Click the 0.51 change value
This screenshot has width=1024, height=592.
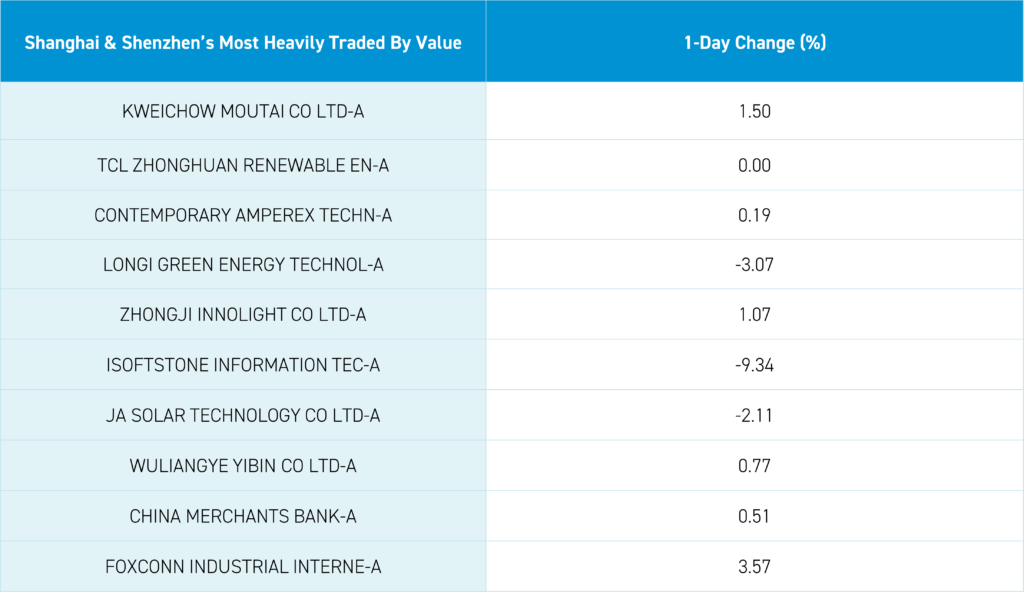pos(754,516)
